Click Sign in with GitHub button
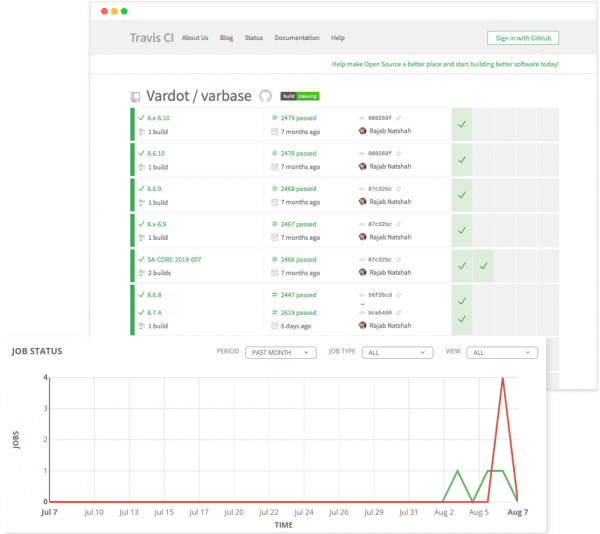 pos(523,38)
